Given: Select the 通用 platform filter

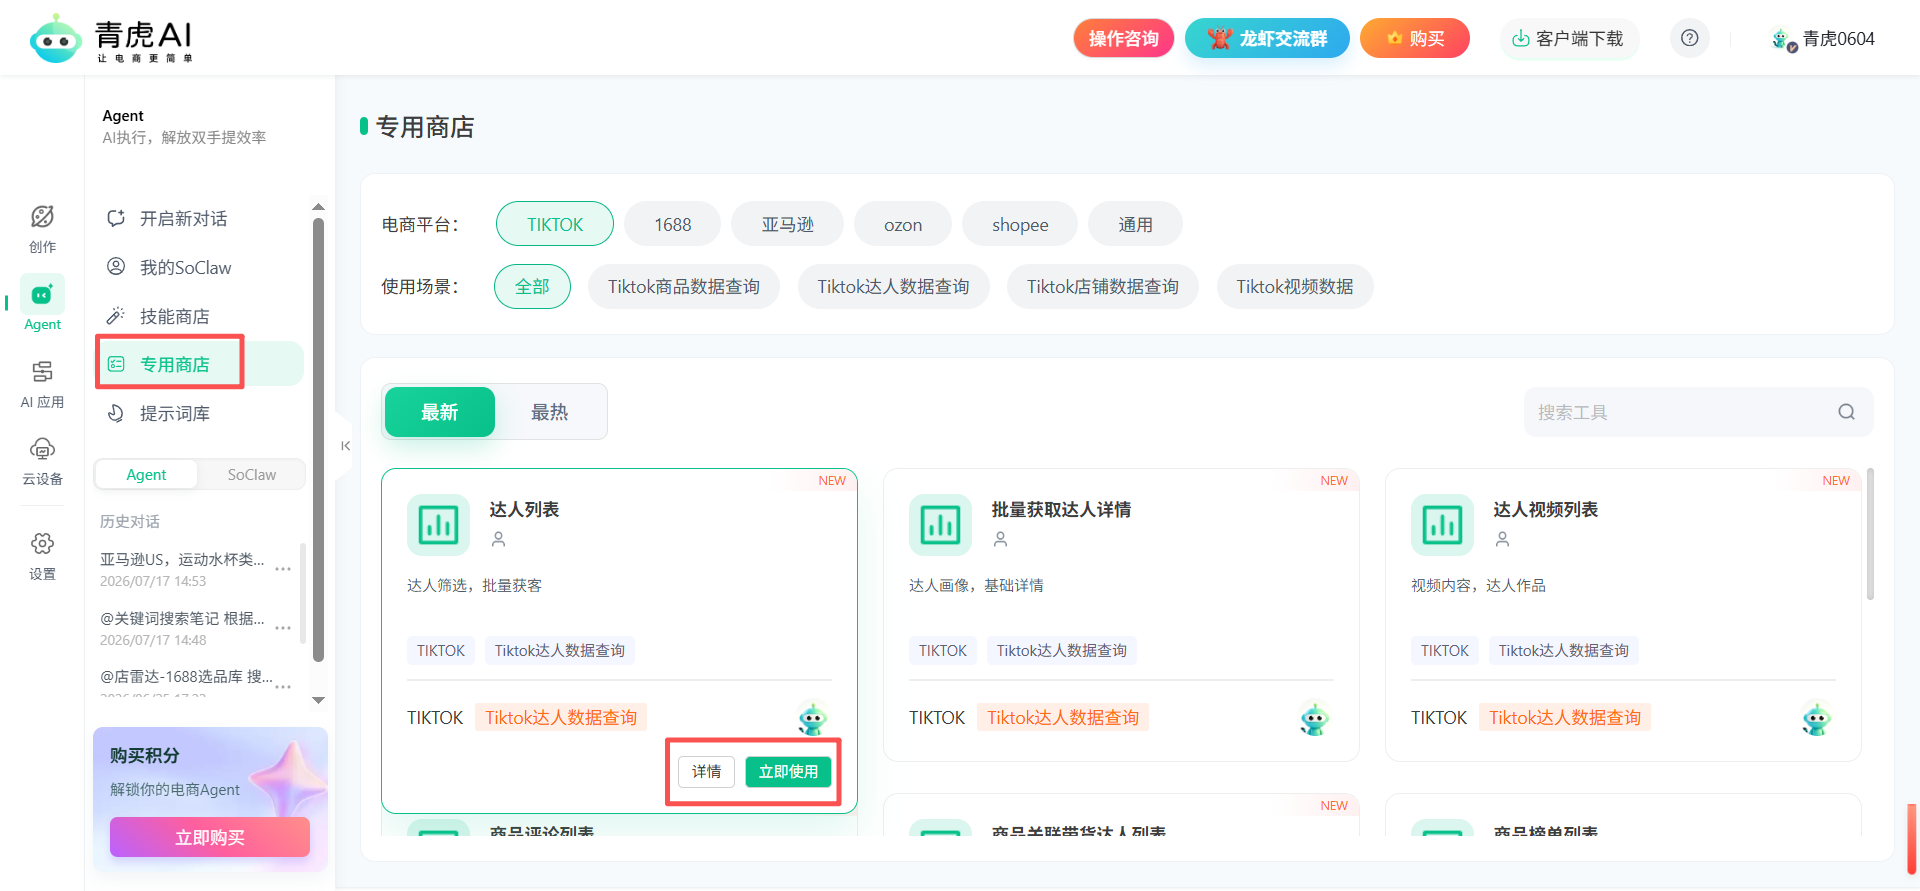Looking at the screenshot, I should 1135,224.
